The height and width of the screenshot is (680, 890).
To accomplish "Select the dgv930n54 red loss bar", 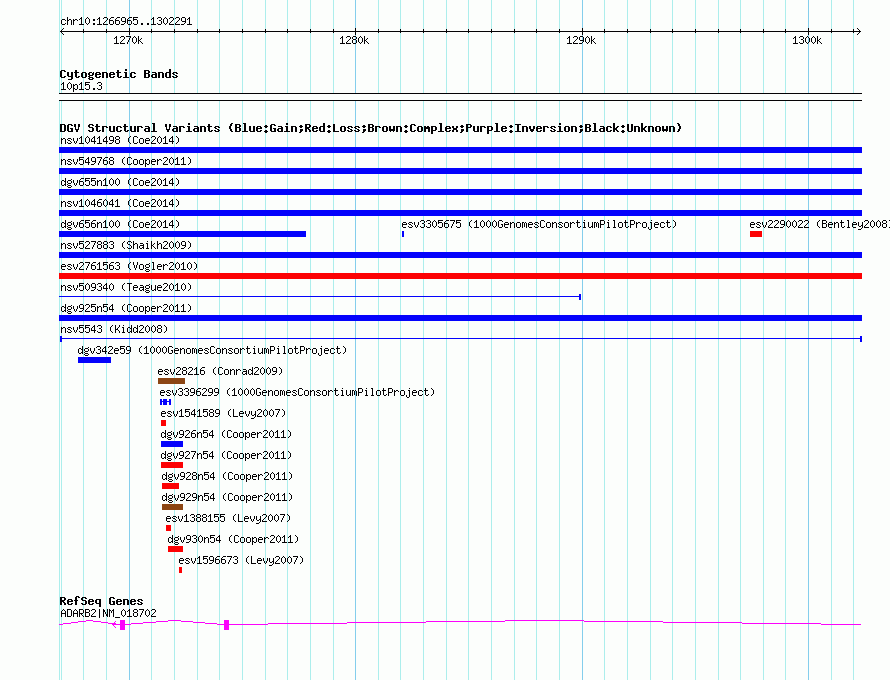I will coord(175,549).
